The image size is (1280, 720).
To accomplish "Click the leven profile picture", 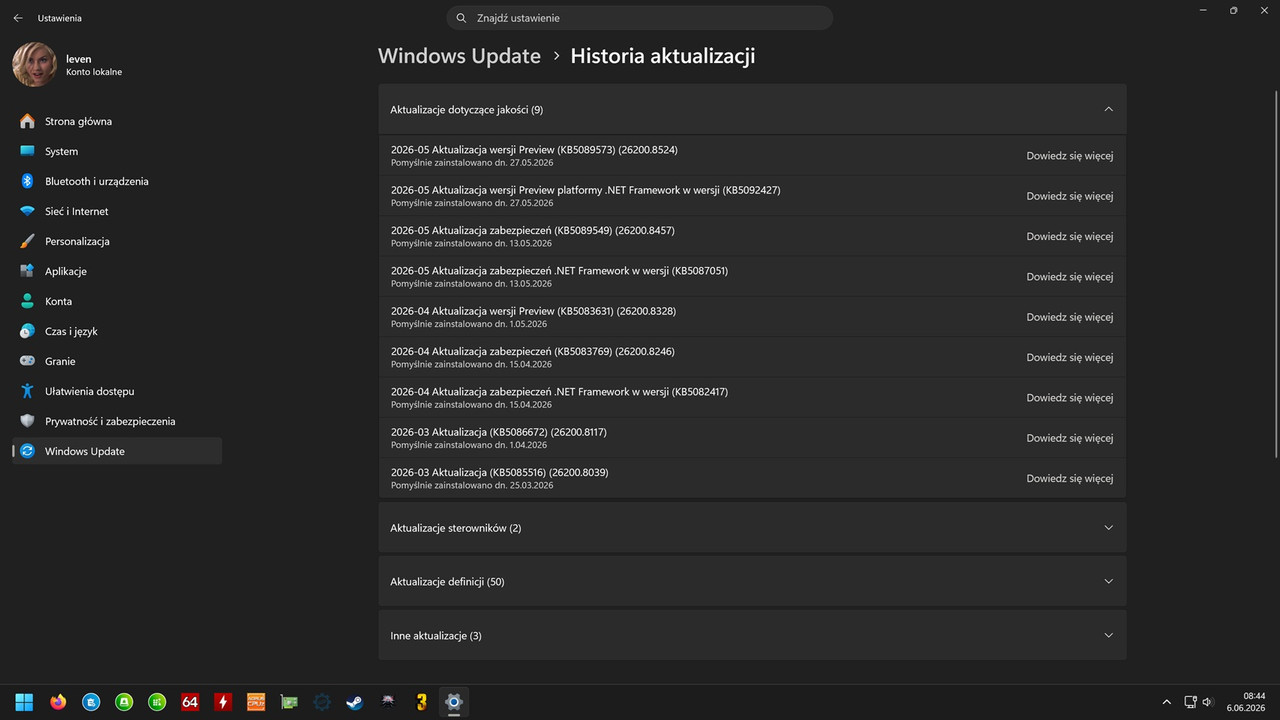I will [x=34, y=65].
